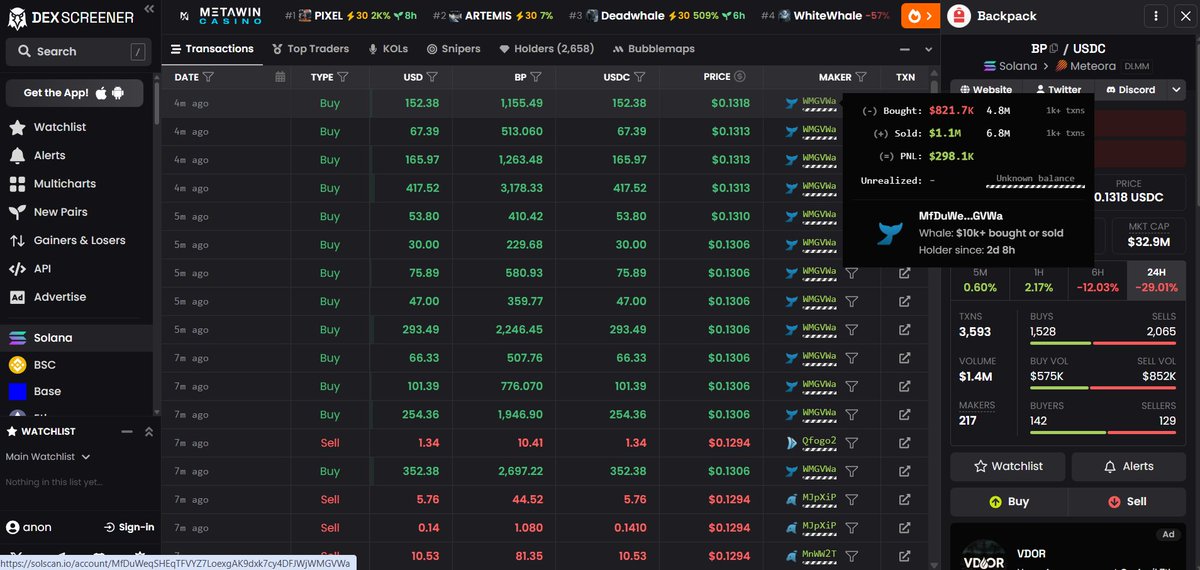Screen dimensions: 1200x570
Task: Switch to the Bubblemaps tab
Action: coord(654,48)
